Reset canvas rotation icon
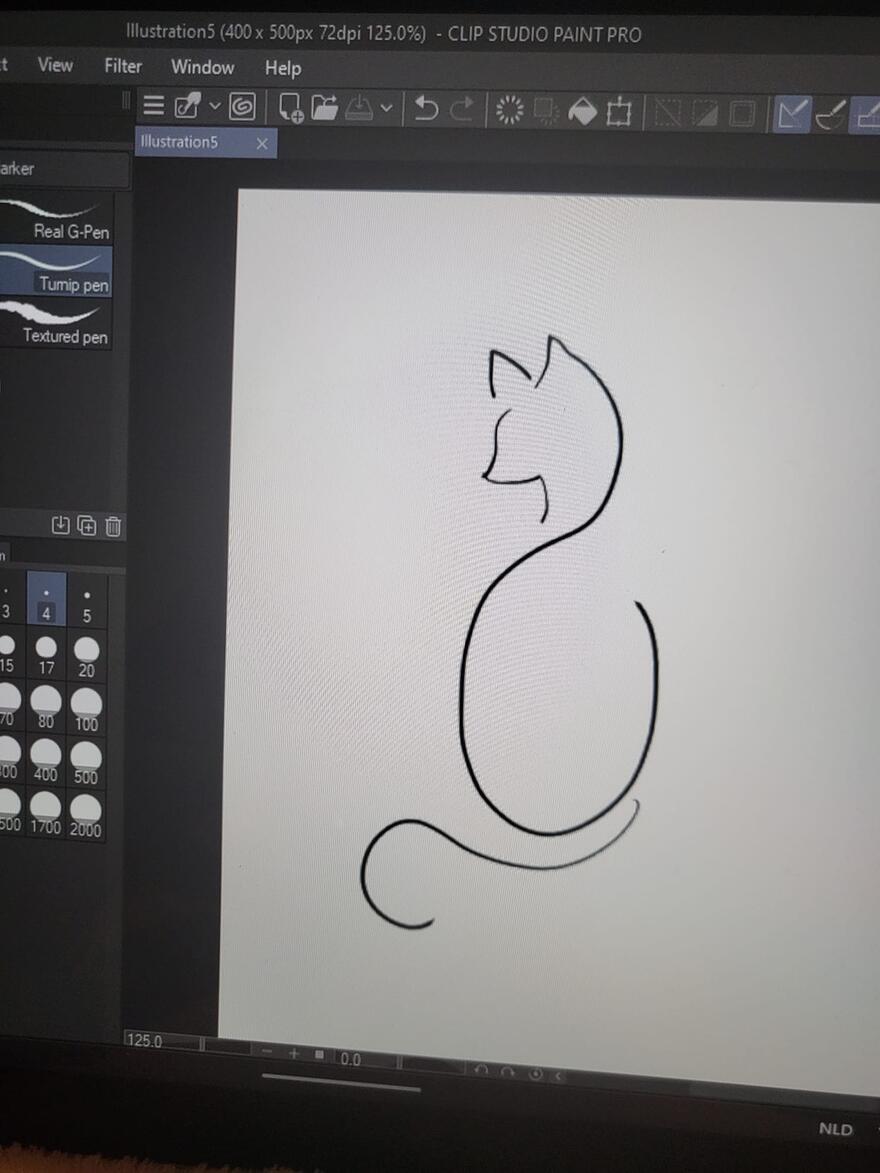 (x=536, y=1074)
